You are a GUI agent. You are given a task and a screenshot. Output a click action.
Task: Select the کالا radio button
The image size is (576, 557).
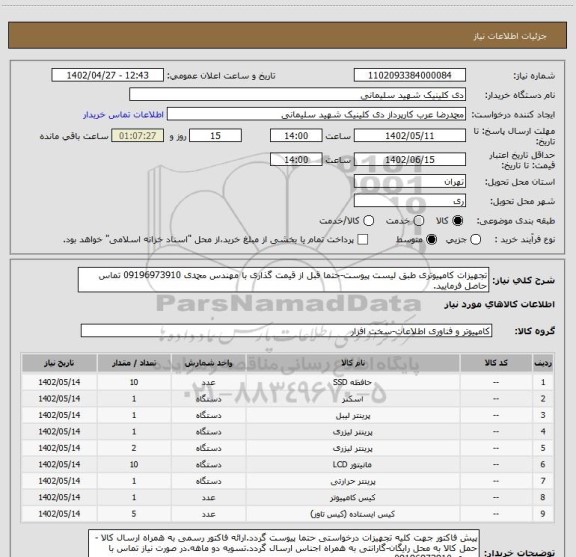pos(458,221)
